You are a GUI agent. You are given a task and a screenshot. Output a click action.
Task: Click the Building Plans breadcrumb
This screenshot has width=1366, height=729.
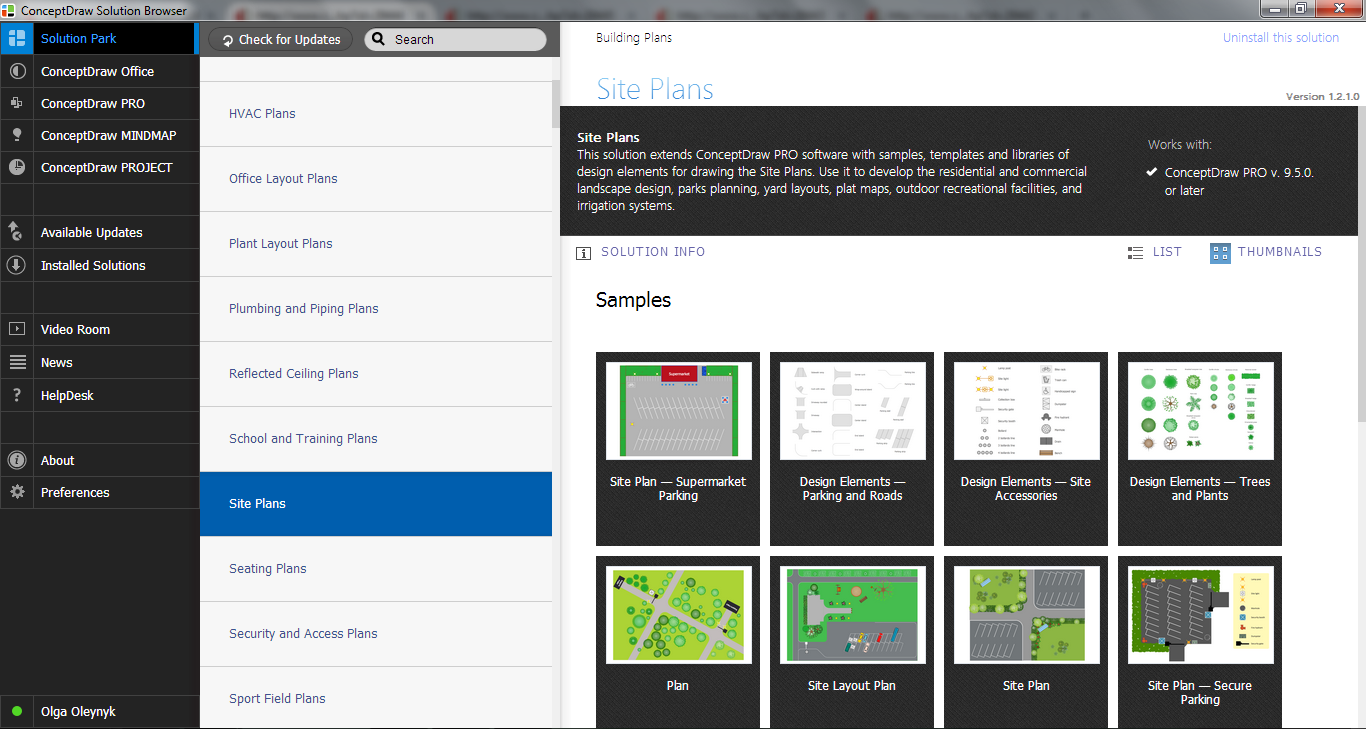click(634, 37)
